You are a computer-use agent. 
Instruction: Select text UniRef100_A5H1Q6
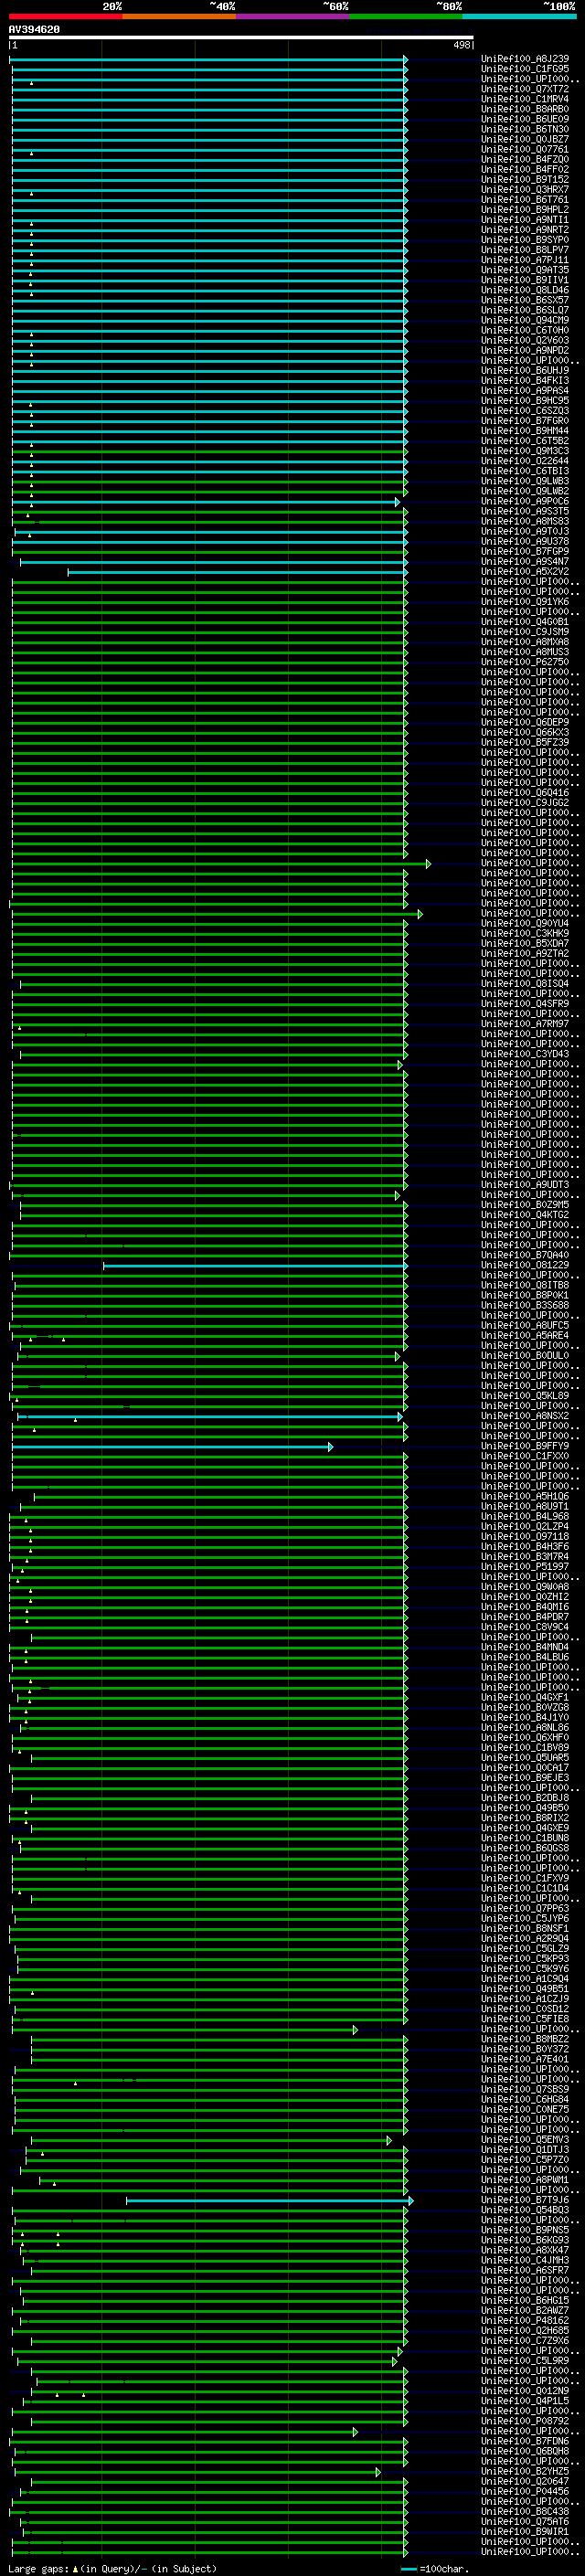click(525, 1496)
